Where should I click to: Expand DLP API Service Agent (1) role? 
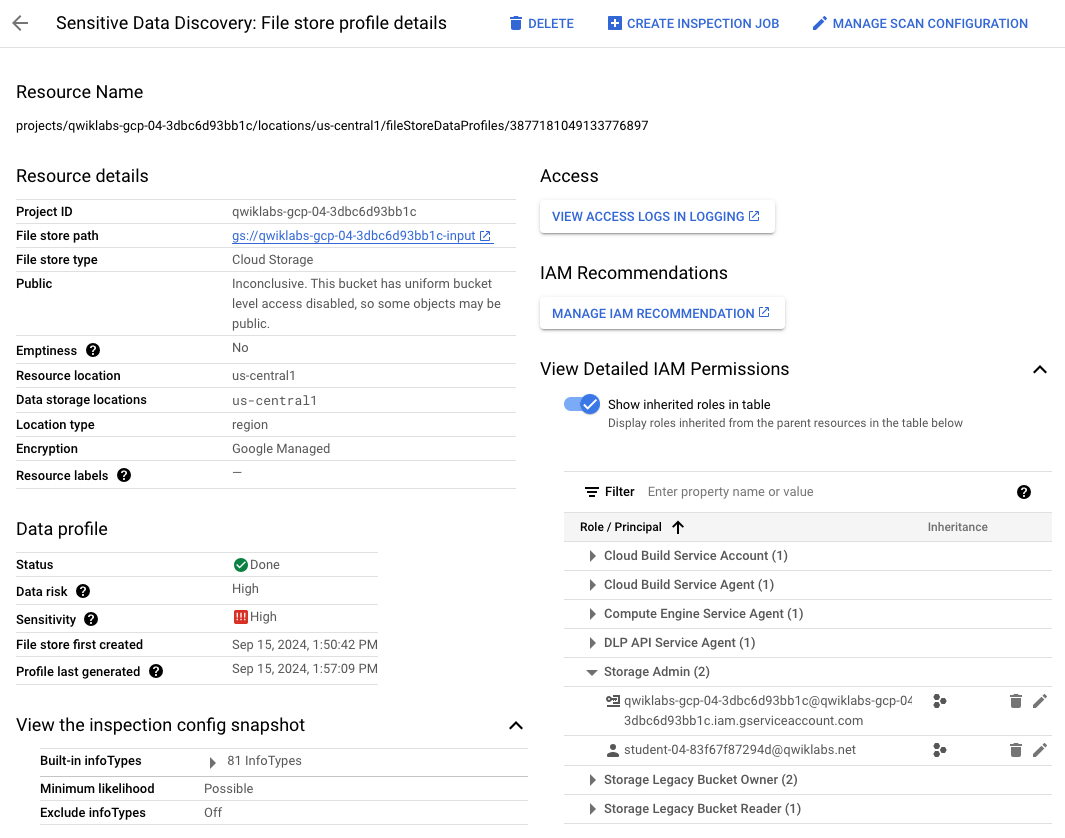(592, 643)
